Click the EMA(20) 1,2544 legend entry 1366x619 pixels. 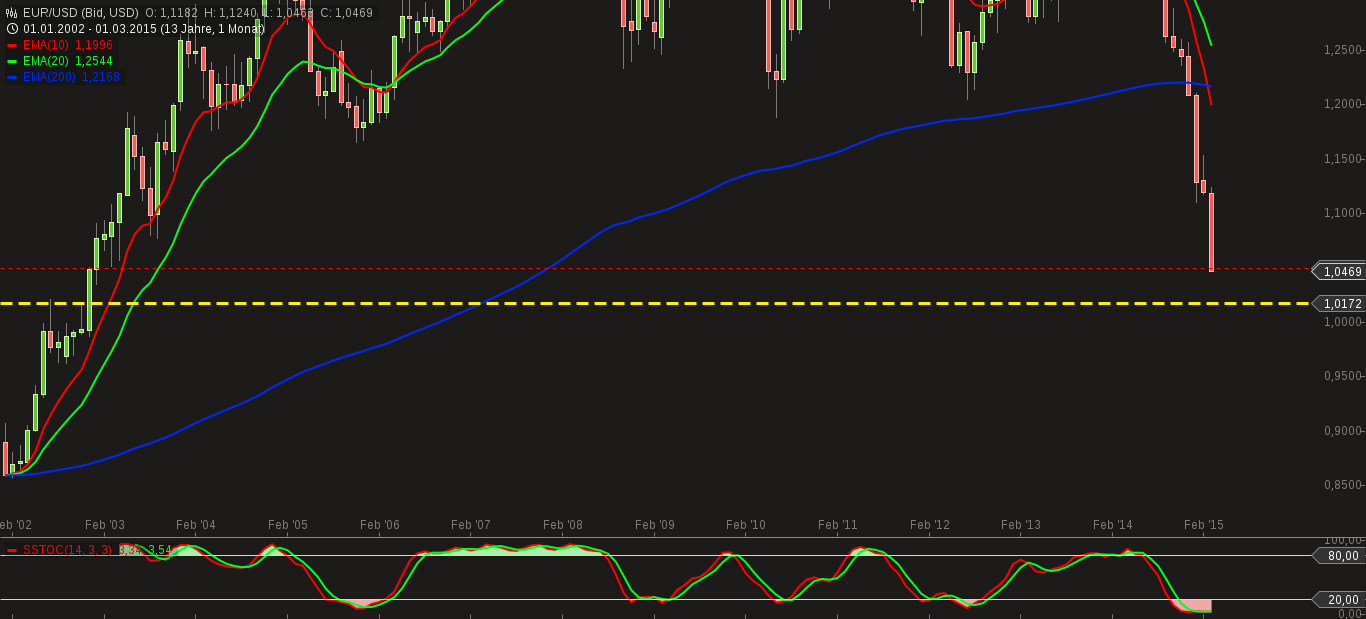(68, 61)
